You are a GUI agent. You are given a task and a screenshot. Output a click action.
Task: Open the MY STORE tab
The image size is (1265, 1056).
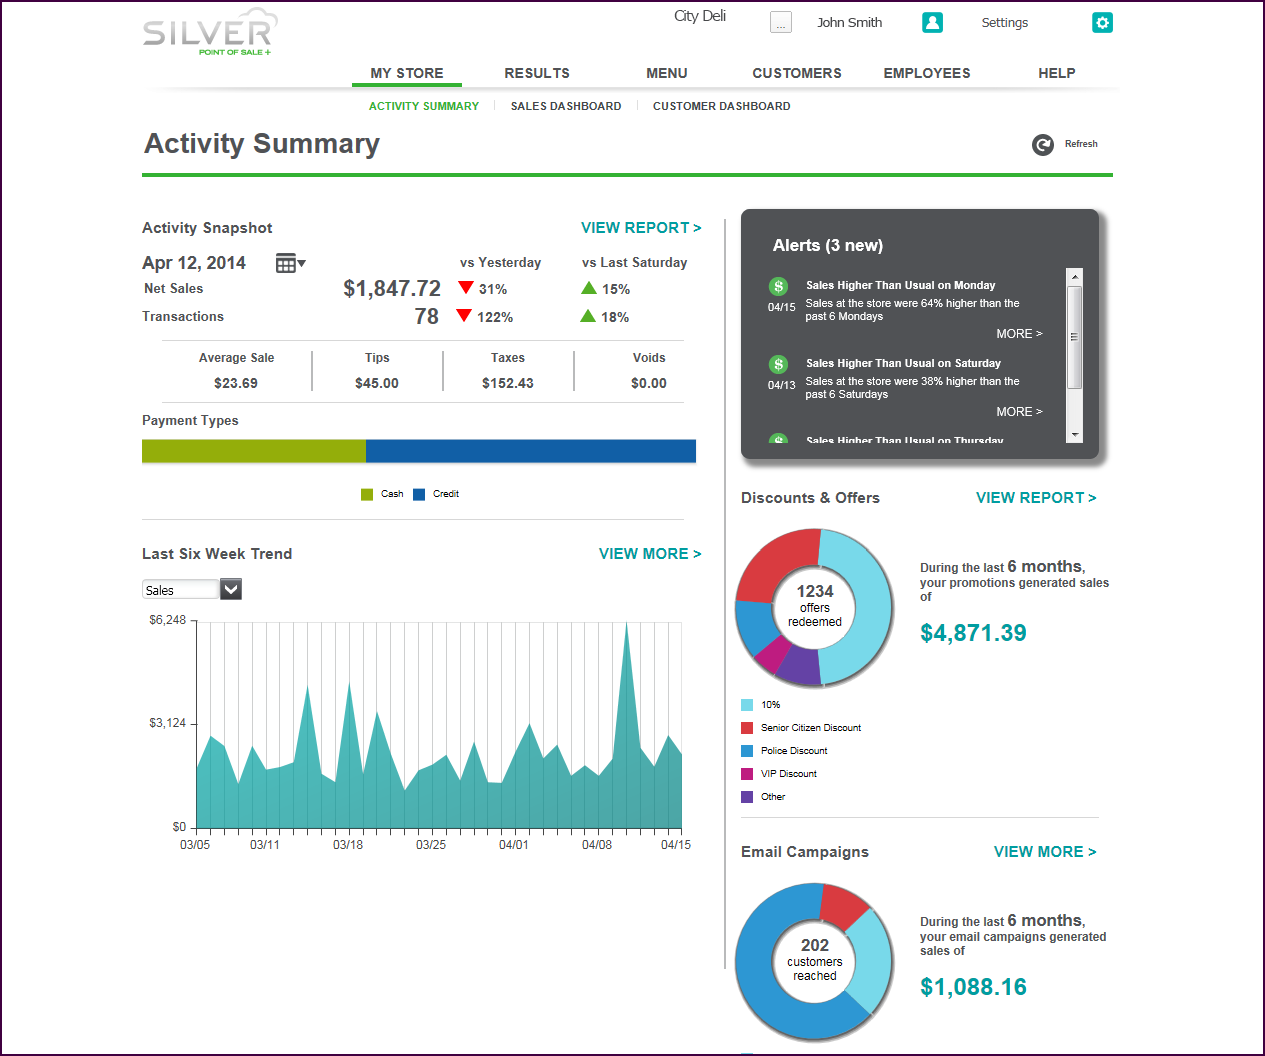(x=407, y=73)
